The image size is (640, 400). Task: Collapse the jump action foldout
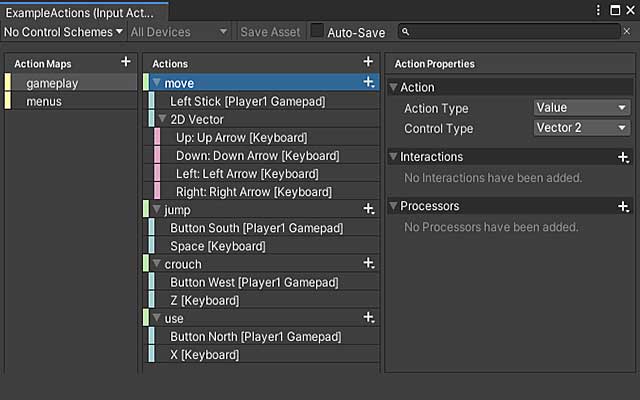(156, 209)
